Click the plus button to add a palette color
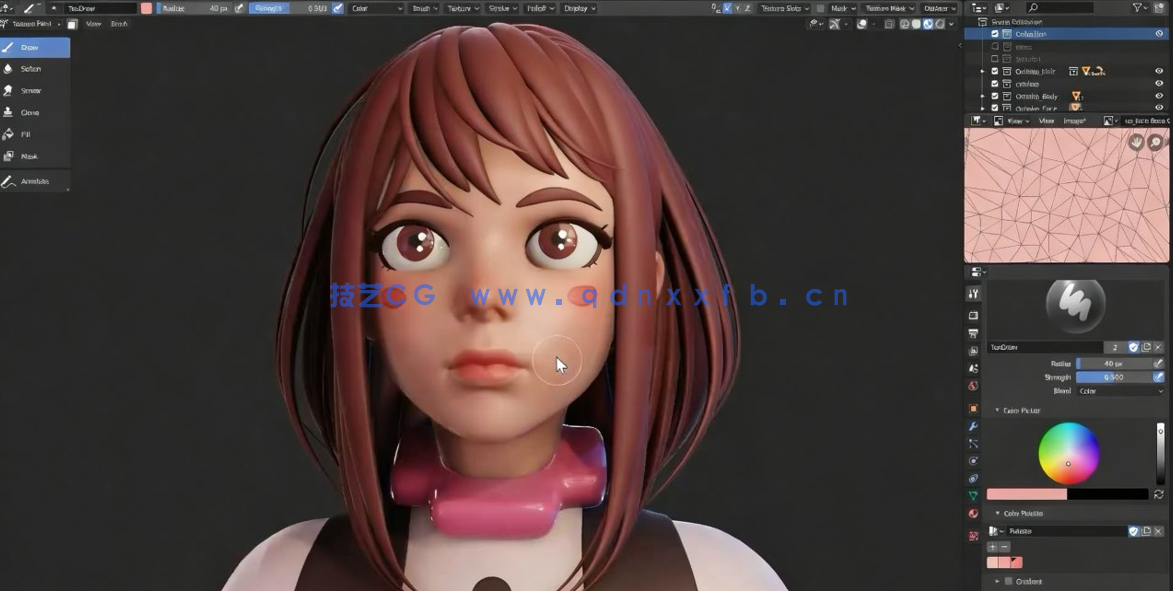 coord(992,546)
